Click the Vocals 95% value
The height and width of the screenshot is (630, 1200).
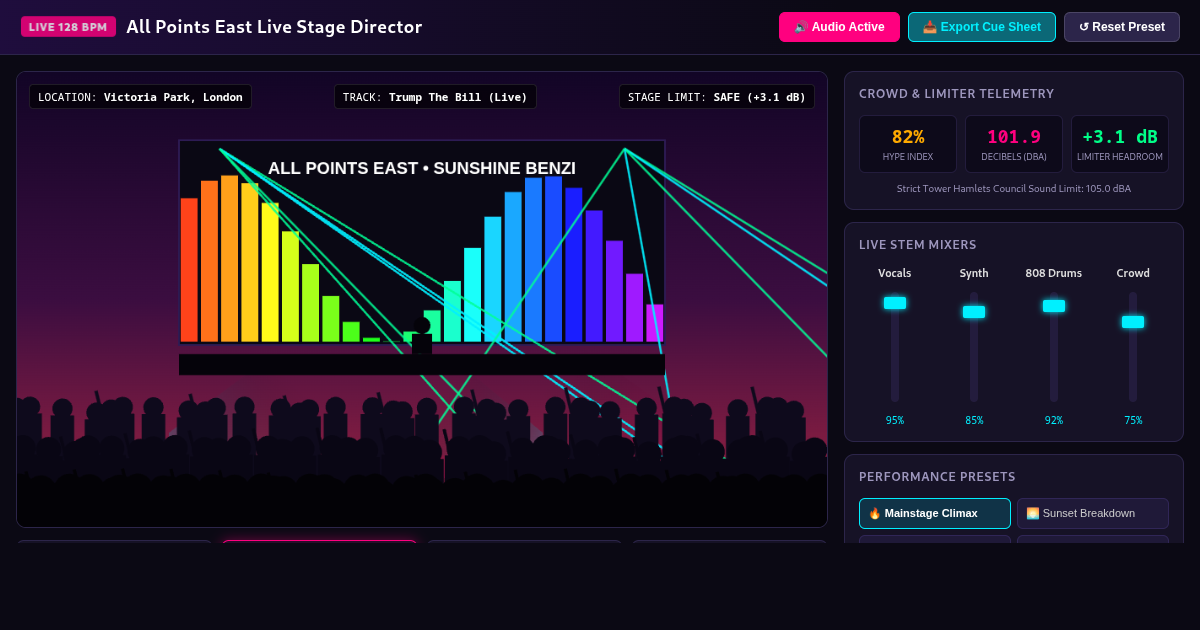click(895, 420)
